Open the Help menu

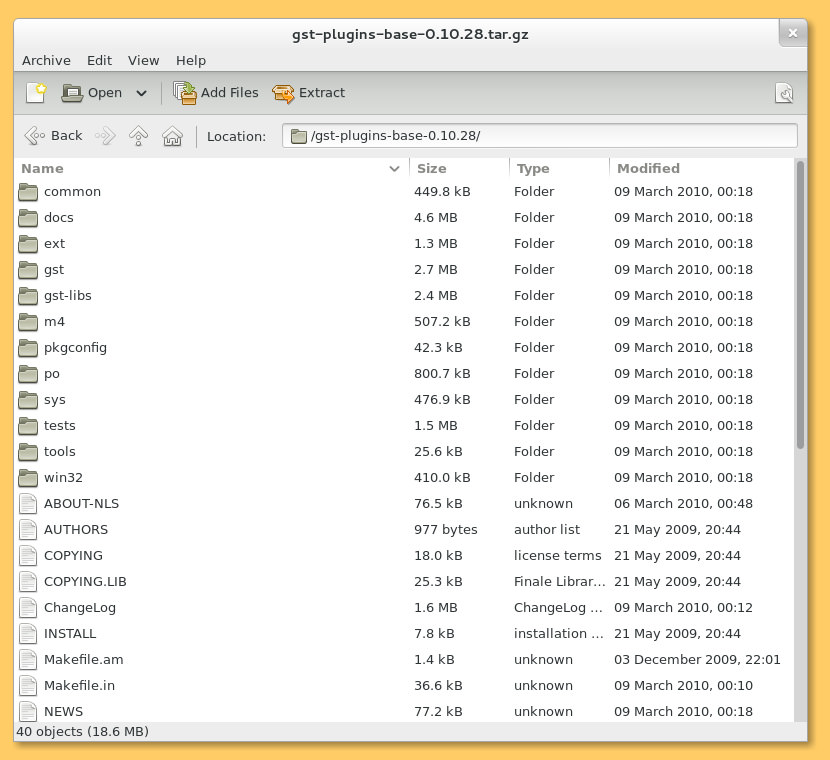tap(191, 60)
